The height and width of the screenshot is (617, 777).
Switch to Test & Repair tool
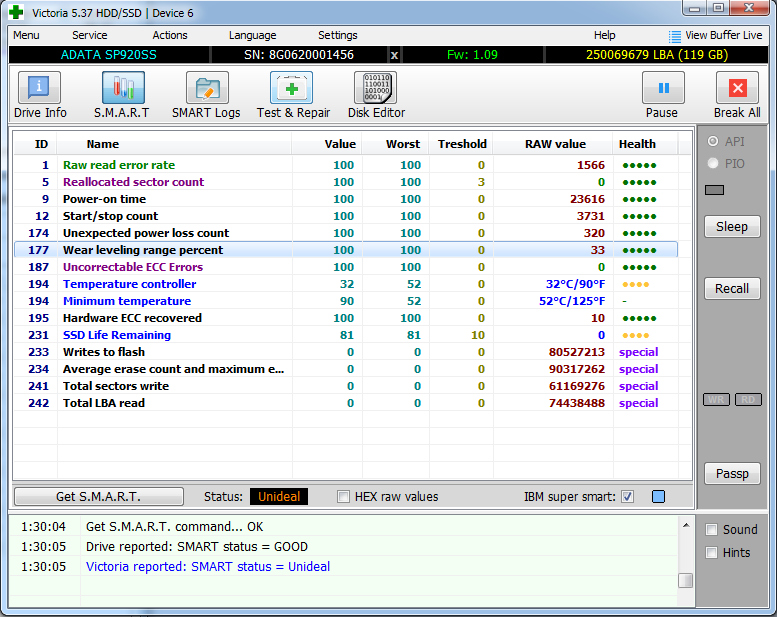292,95
